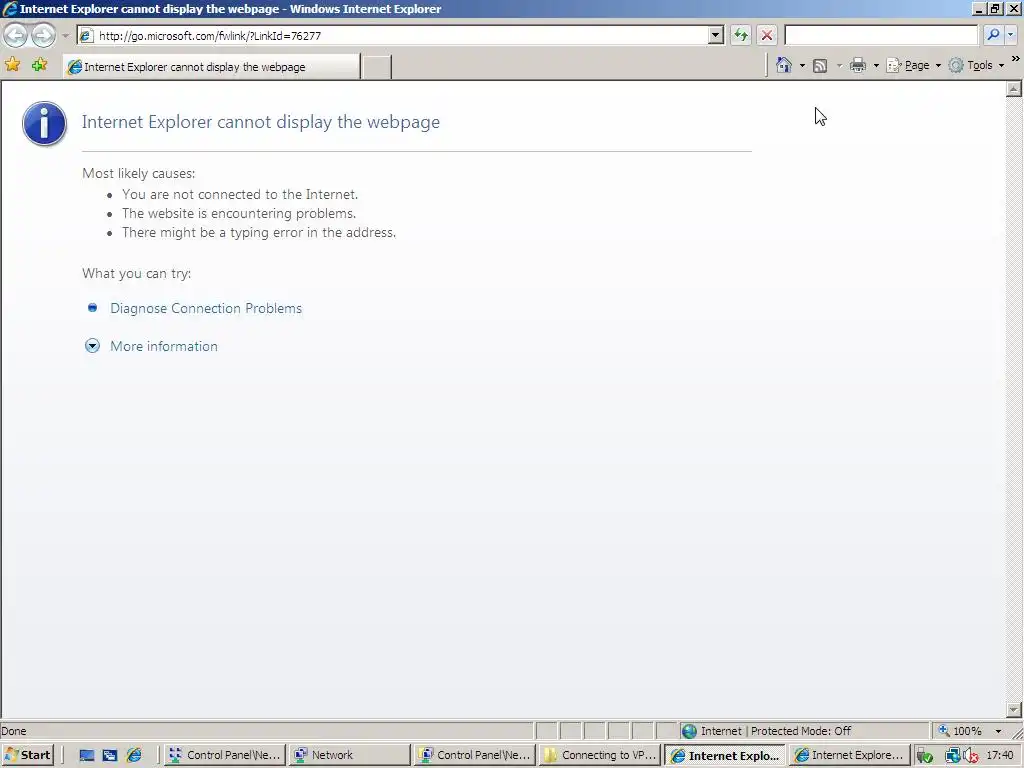Open search provider options dropdown
Image resolution: width=1024 pixels, height=768 pixels.
click(x=1010, y=35)
